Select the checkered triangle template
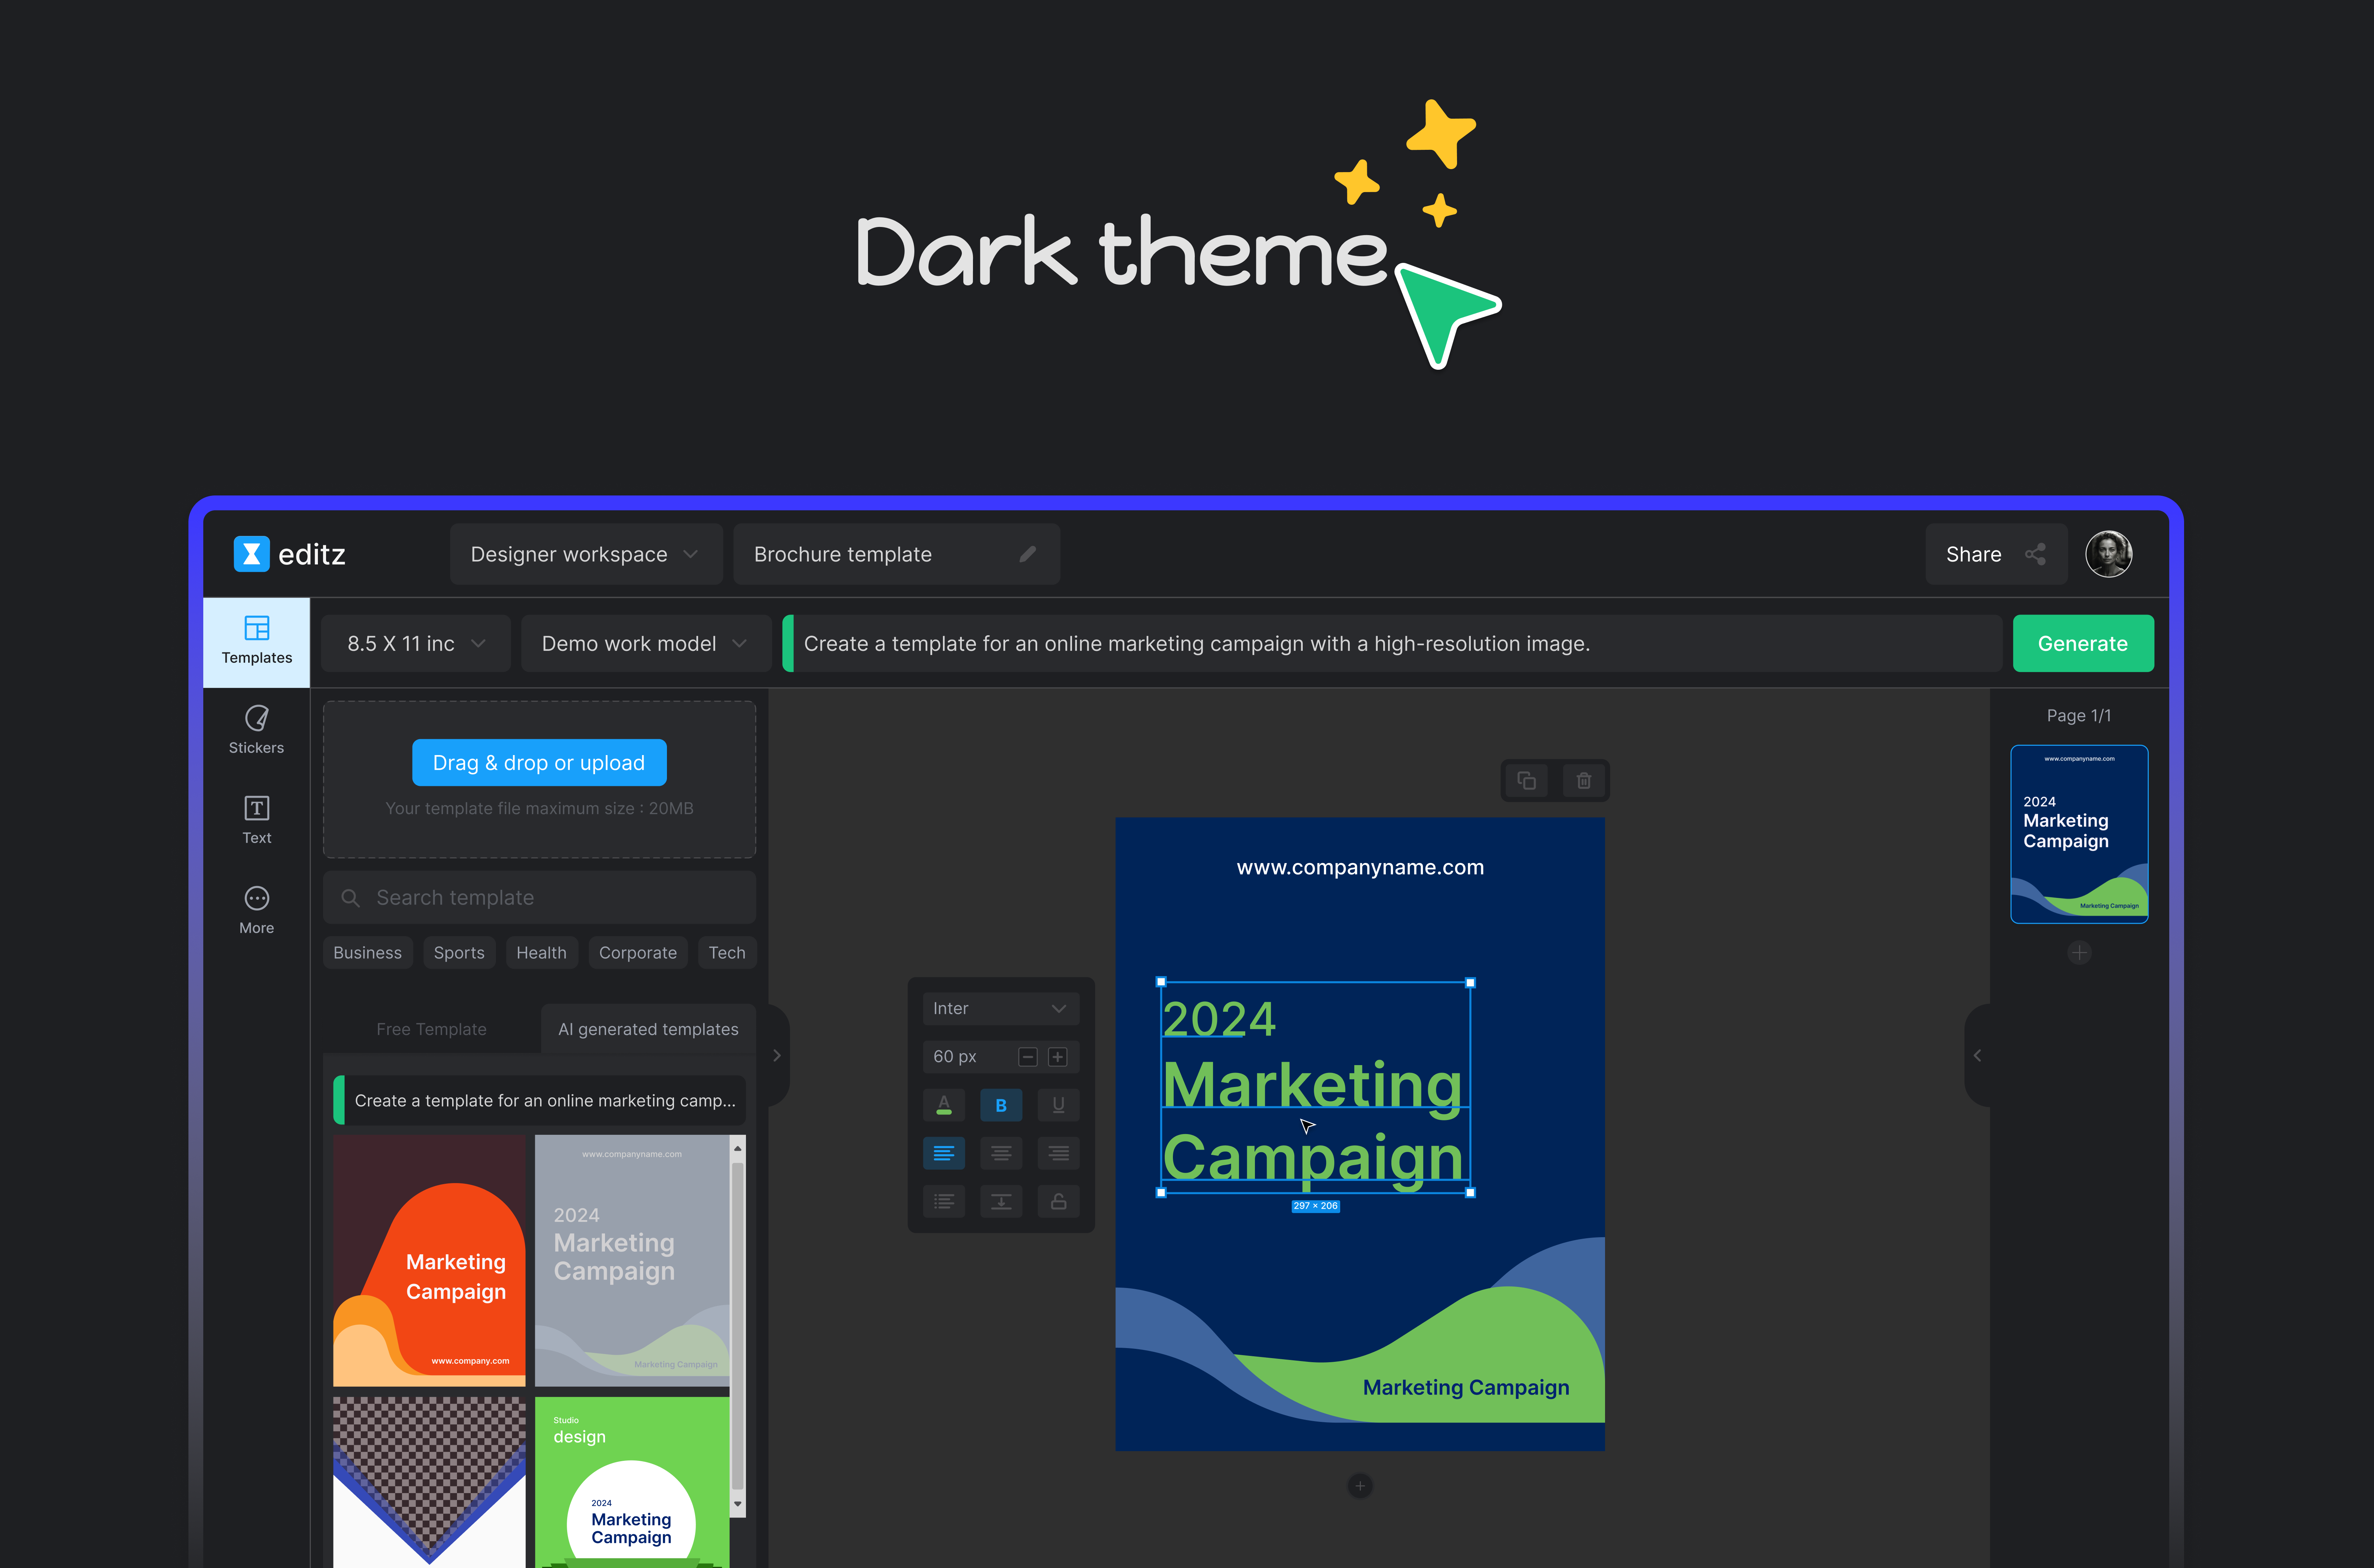Screen dimensions: 2374x1568 [x=429, y=1482]
